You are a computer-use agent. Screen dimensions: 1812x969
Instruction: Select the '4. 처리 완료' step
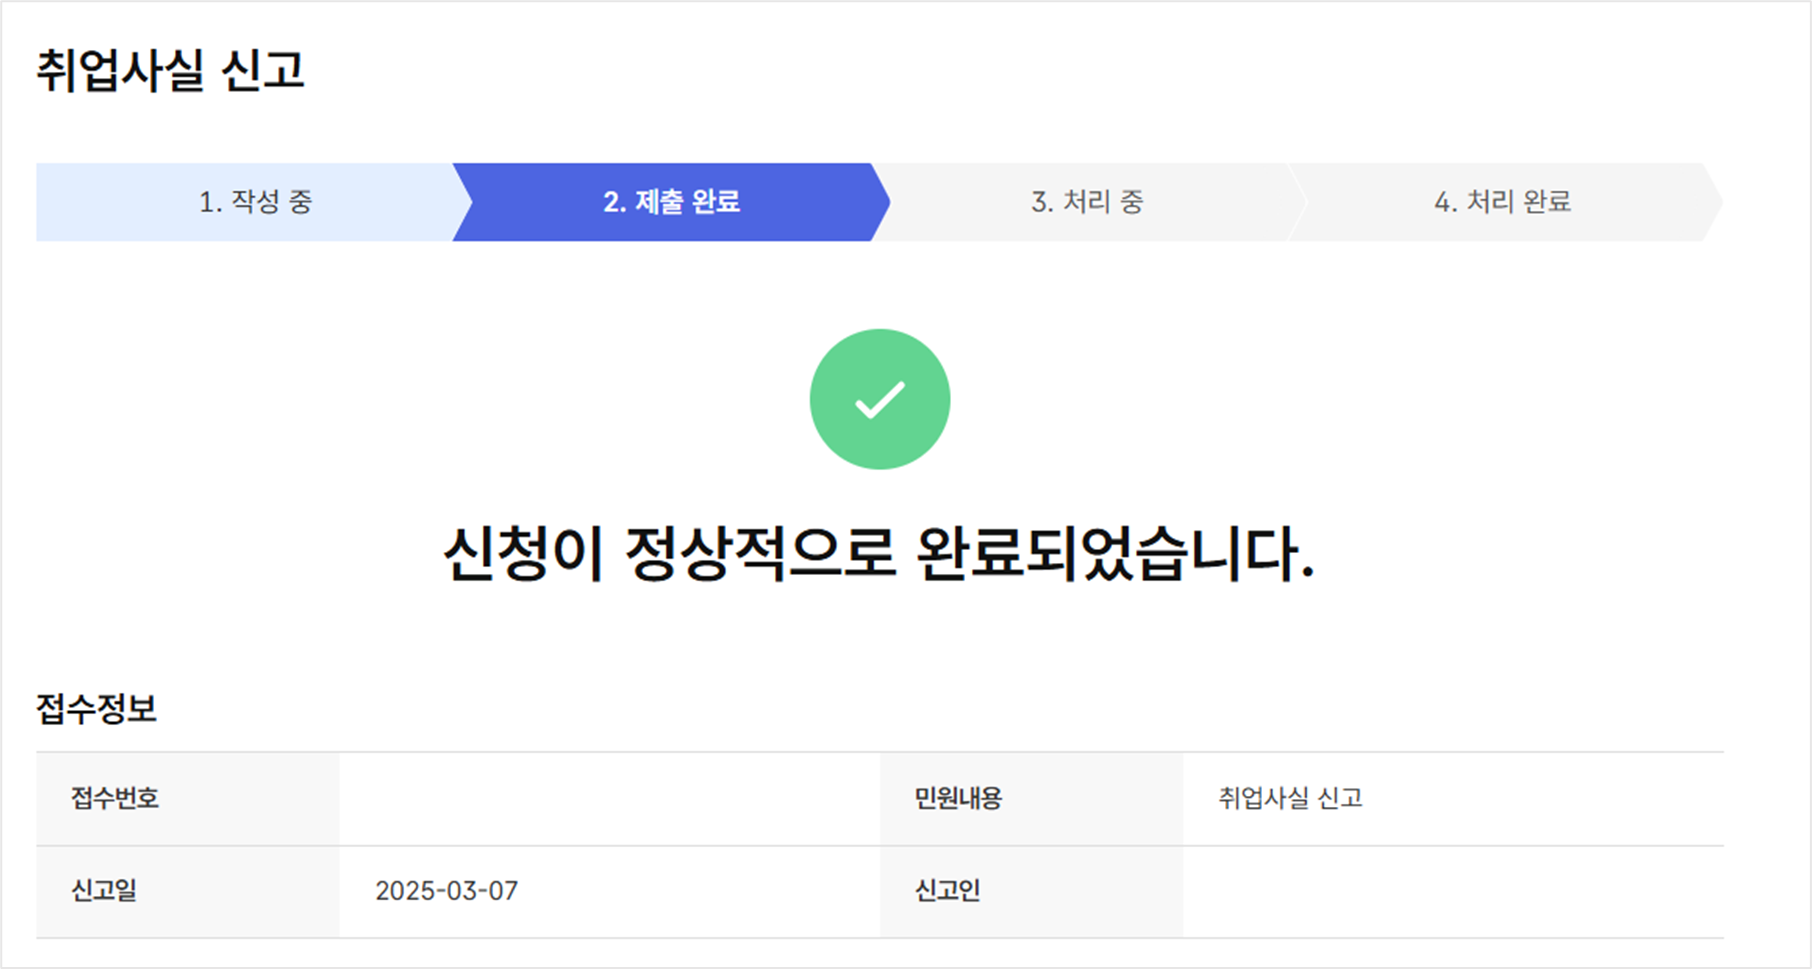point(1502,202)
